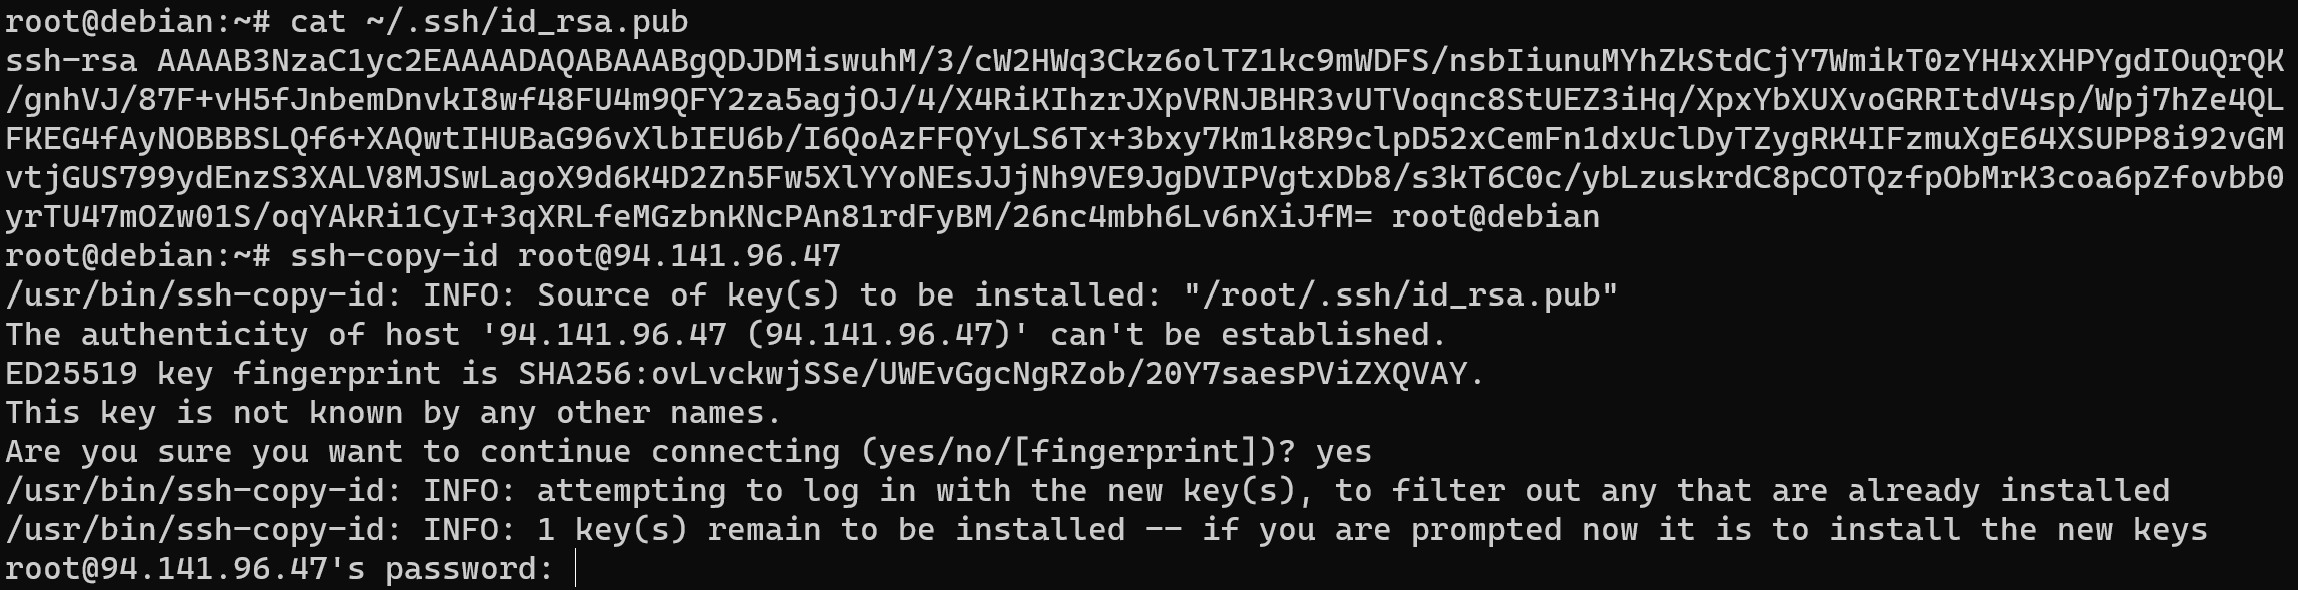Click 'The authenticity of host' line
Image resolution: width=2298 pixels, height=590 pixels.
tap(726, 334)
